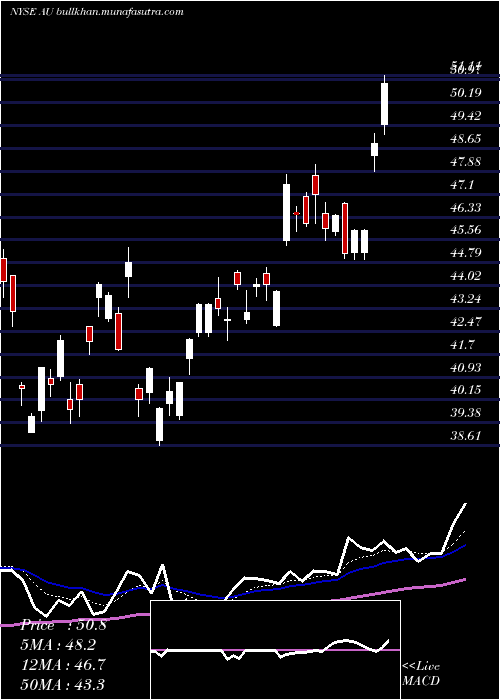
Task: Click the 12MA : 46.7 value
Action: point(63,664)
